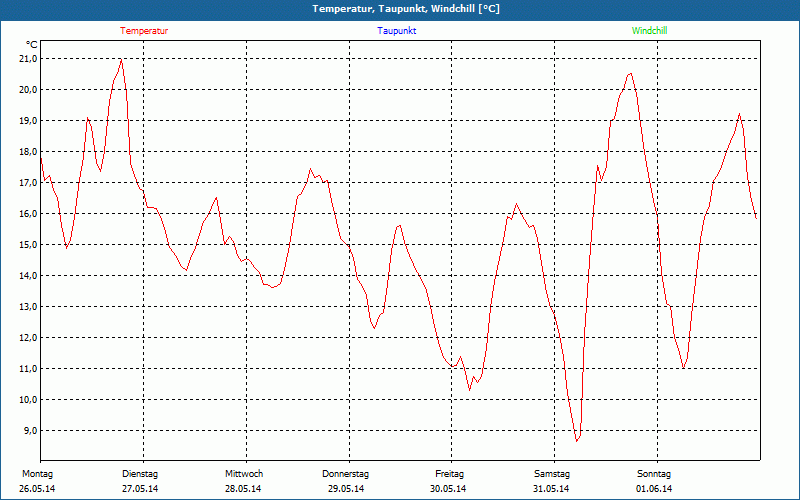
Task: Click the 21 degree peak on Montag
Action: (121, 59)
